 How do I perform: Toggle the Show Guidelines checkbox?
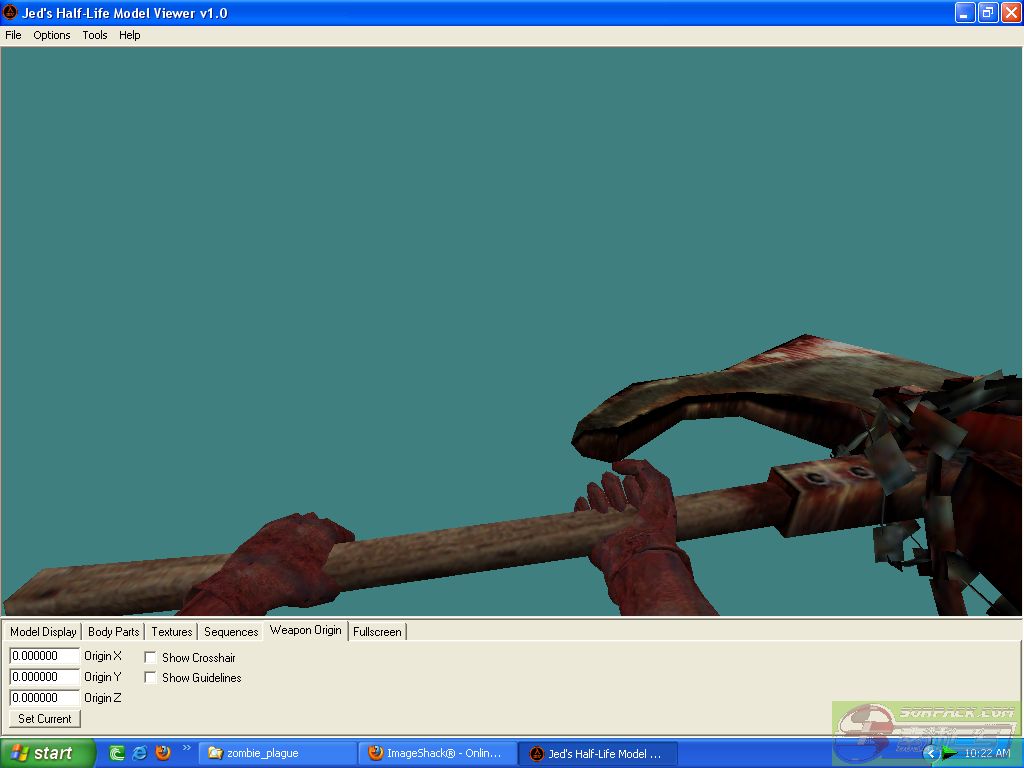151,678
